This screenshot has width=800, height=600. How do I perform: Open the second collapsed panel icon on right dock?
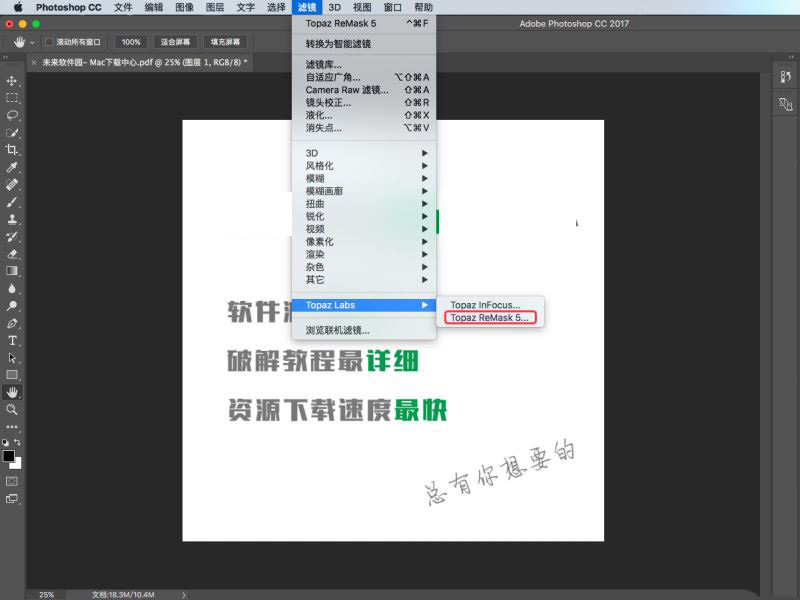(785, 104)
